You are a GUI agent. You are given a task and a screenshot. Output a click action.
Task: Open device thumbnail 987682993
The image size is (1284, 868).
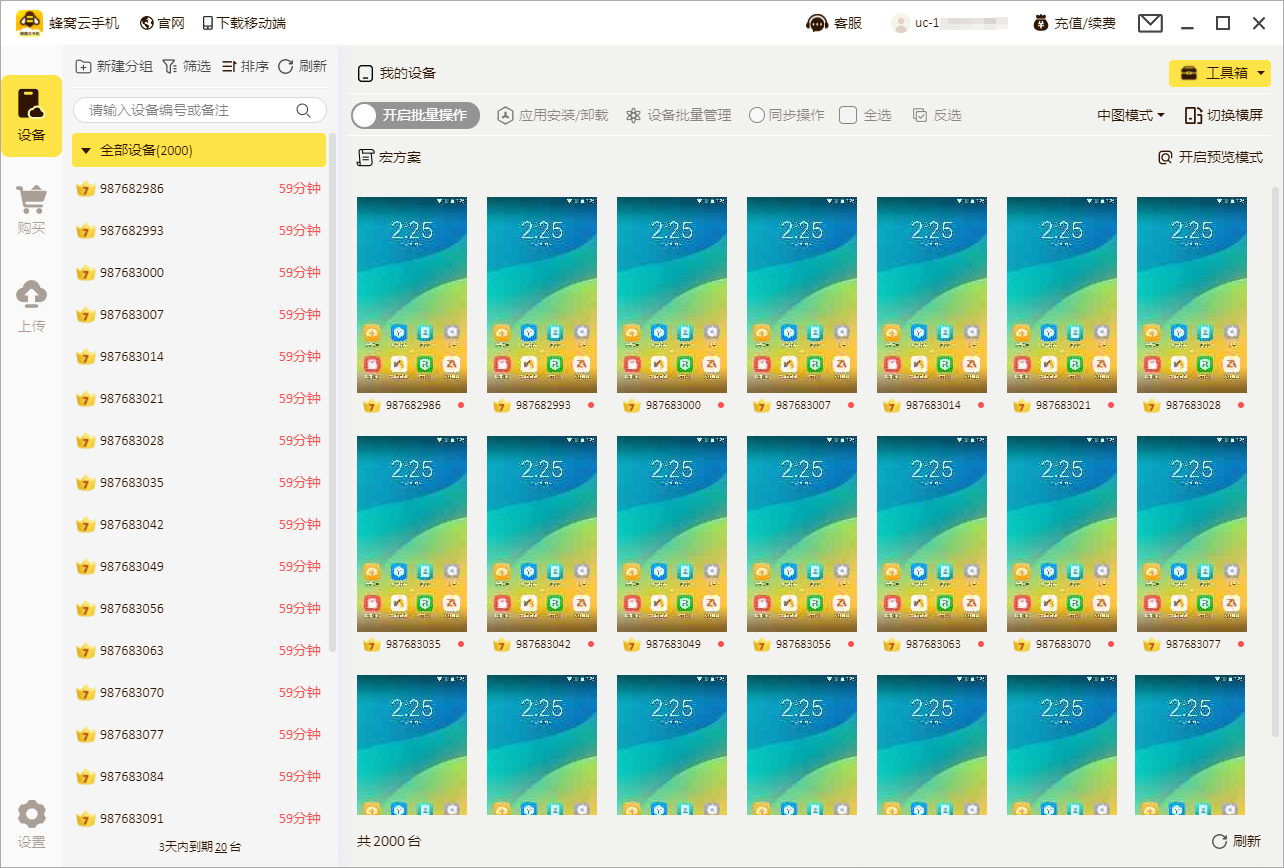pos(542,294)
